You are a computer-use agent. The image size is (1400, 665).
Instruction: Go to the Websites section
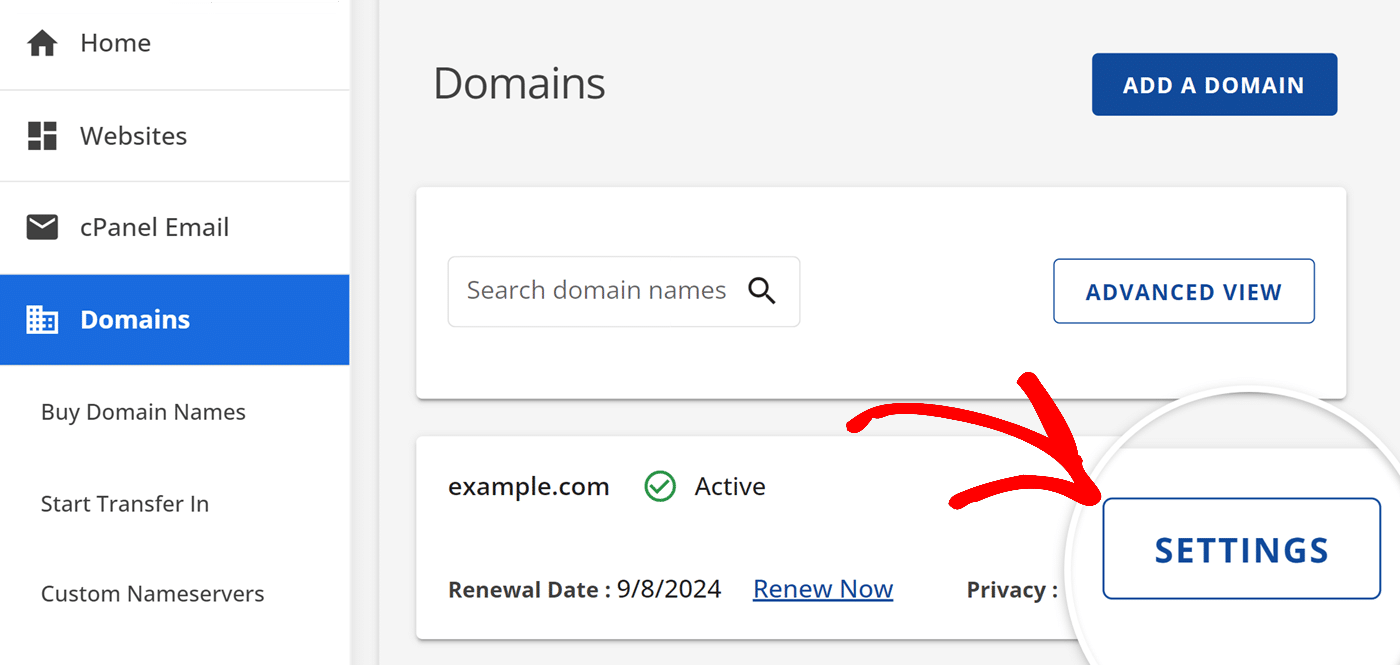pyautogui.click(x=133, y=136)
